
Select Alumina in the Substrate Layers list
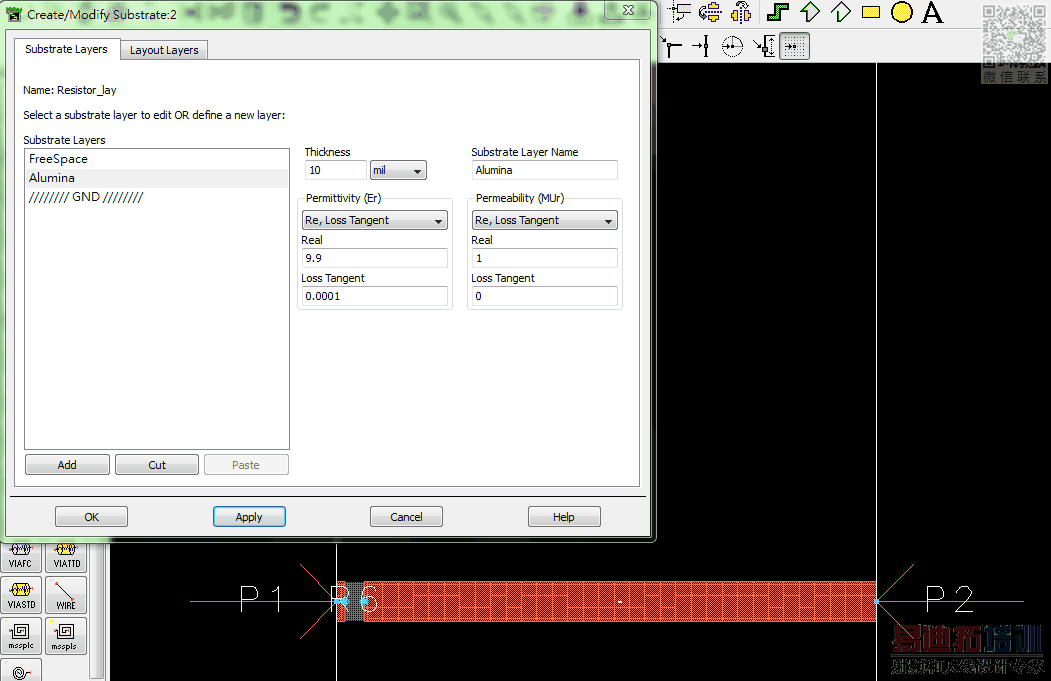coord(157,178)
